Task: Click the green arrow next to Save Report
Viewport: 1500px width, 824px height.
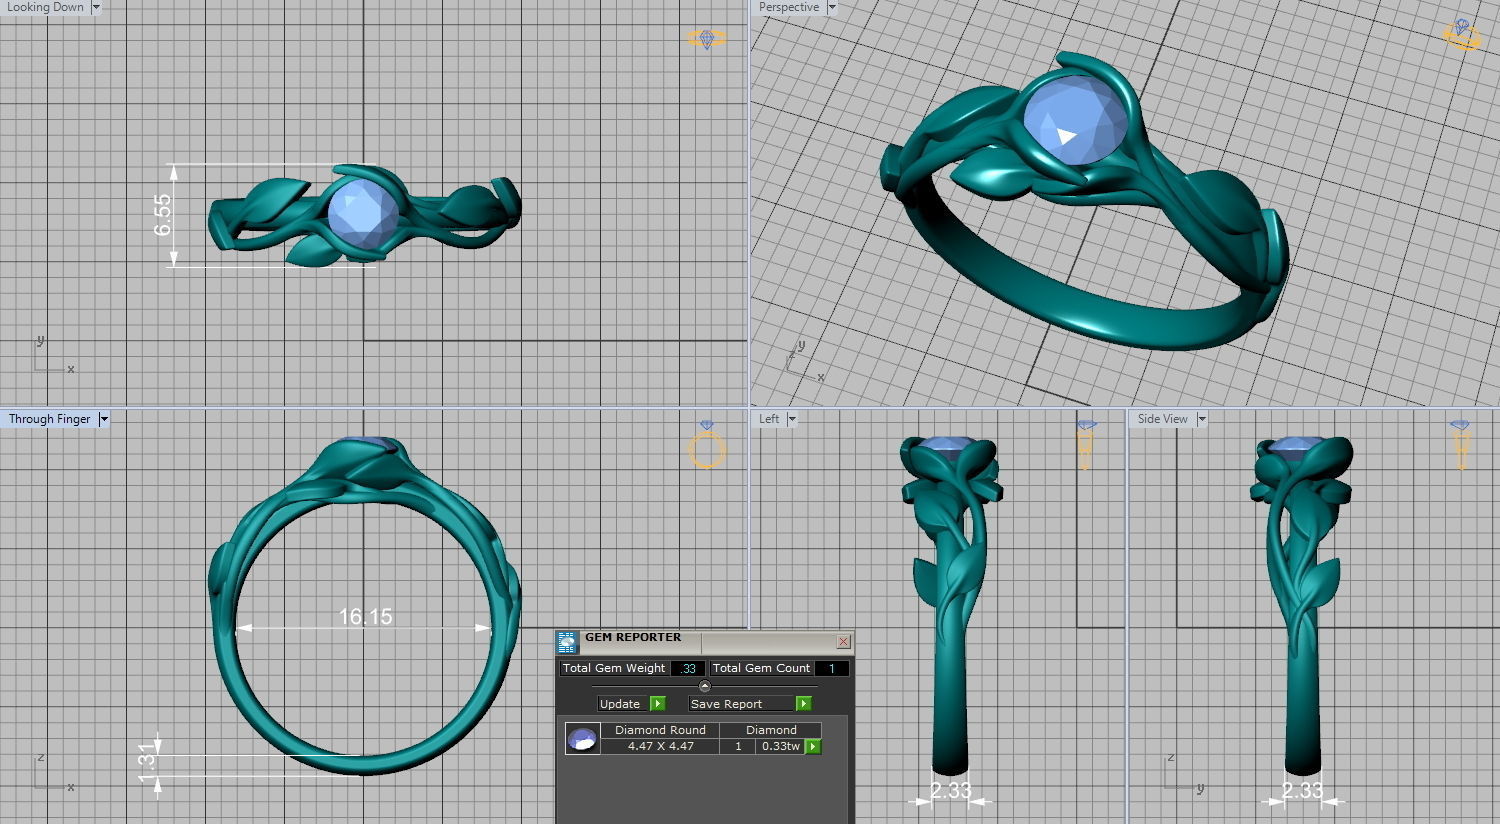Action: 803,704
